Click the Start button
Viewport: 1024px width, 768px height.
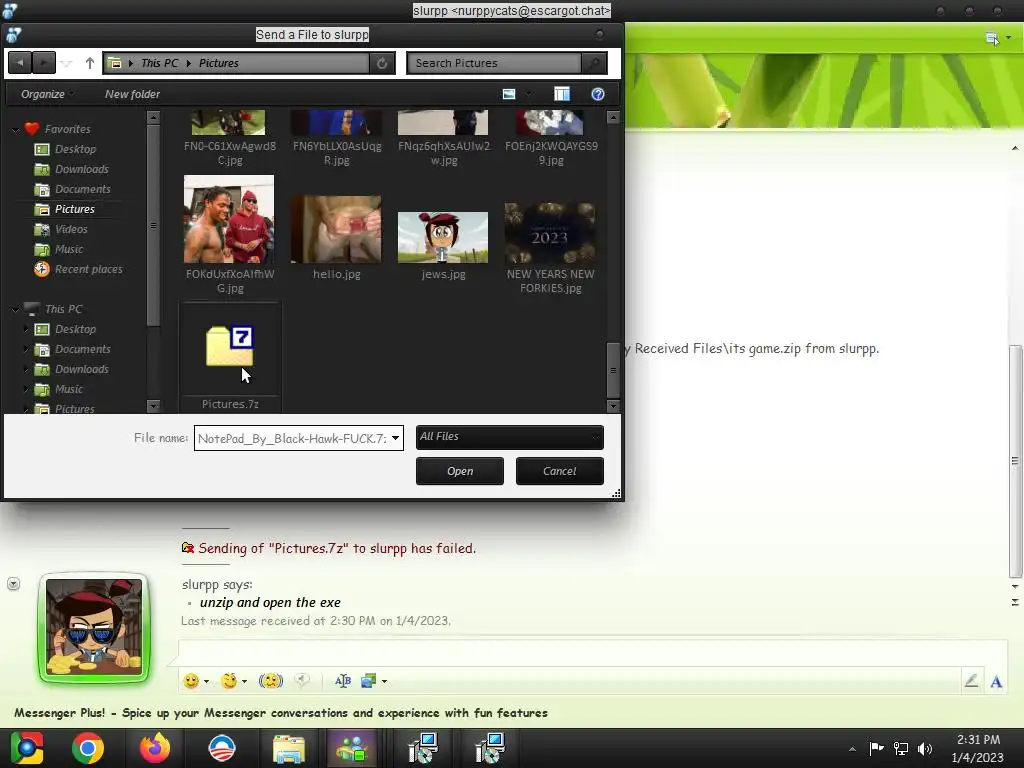click(x=26, y=748)
